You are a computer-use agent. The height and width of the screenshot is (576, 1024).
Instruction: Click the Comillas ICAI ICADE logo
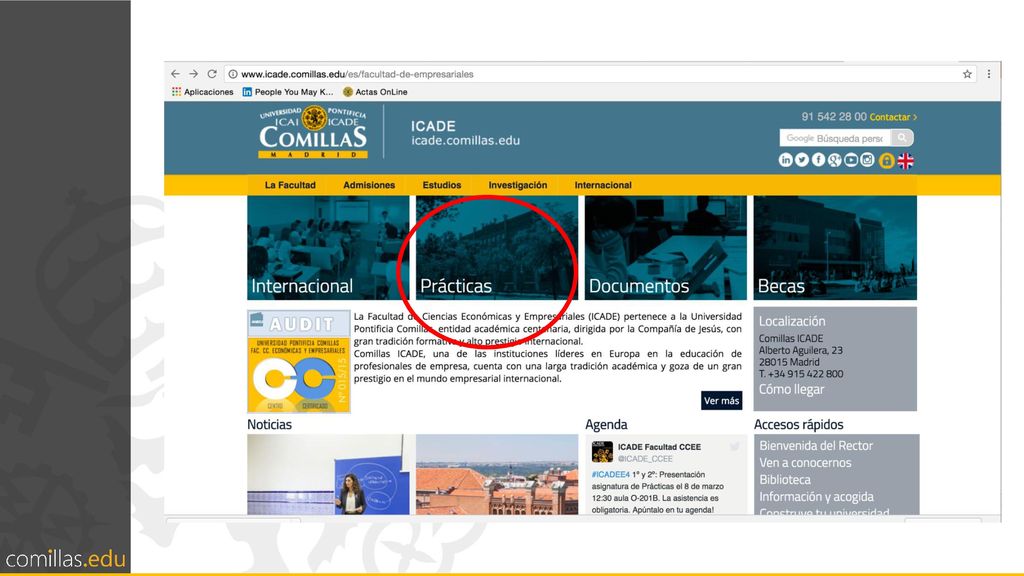tap(313, 133)
